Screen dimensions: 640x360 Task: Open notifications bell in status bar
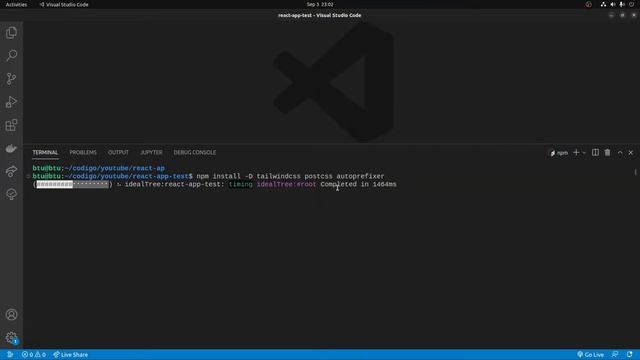[629, 355]
